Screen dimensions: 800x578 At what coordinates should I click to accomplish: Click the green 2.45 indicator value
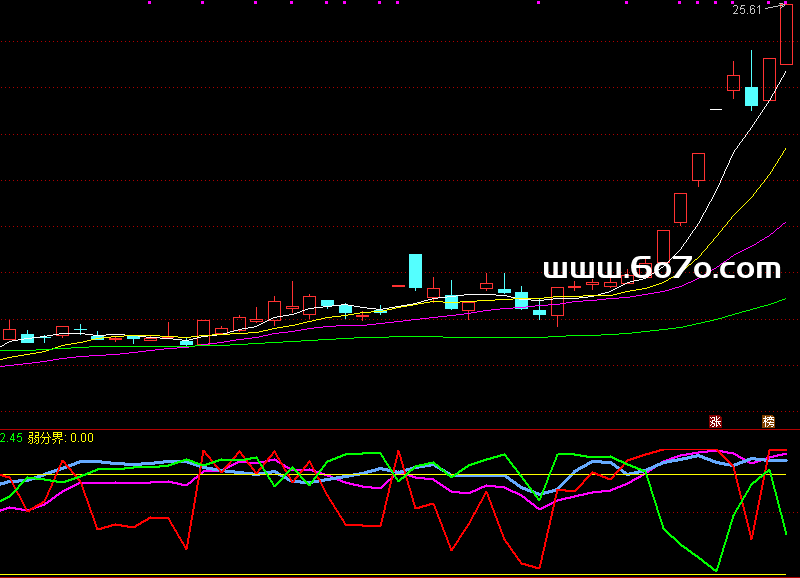[11, 438]
